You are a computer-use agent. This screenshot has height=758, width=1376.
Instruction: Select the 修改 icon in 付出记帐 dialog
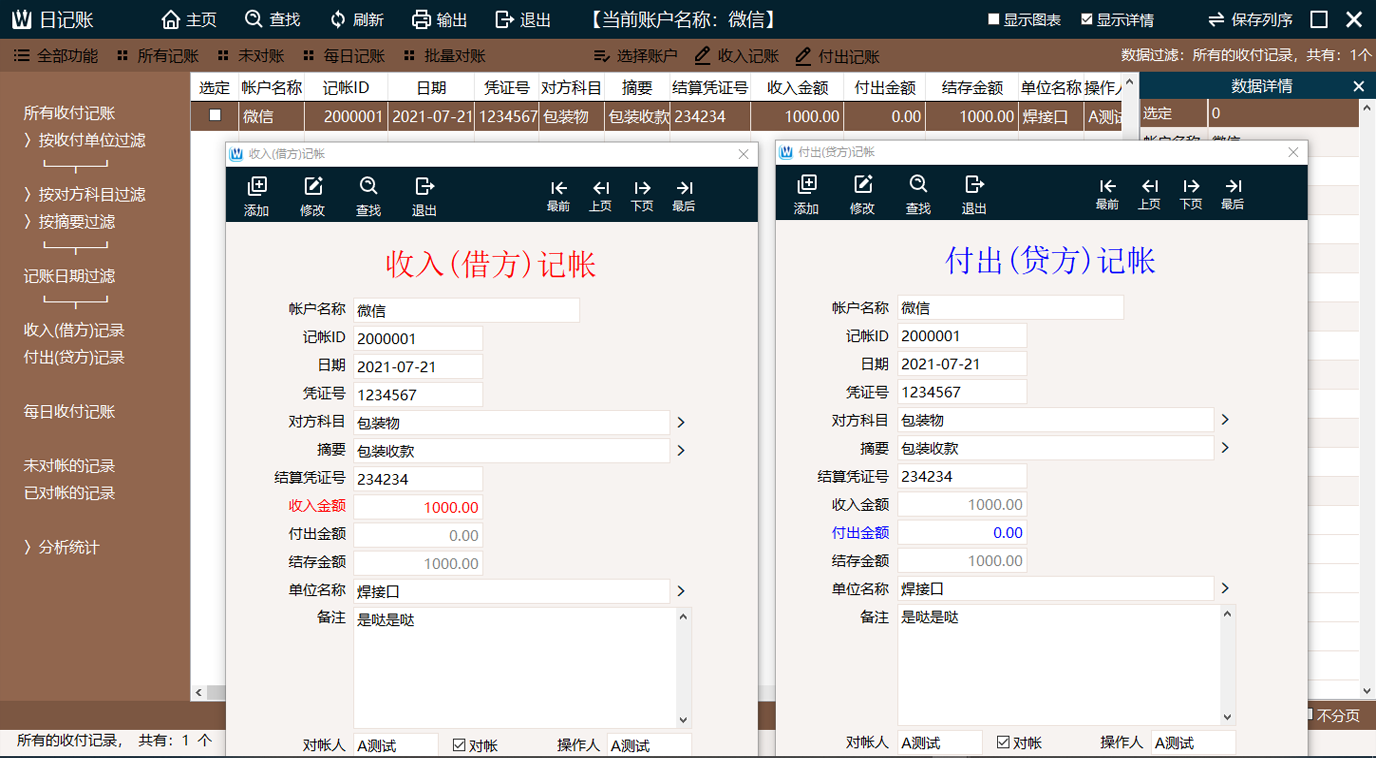[861, 193]
